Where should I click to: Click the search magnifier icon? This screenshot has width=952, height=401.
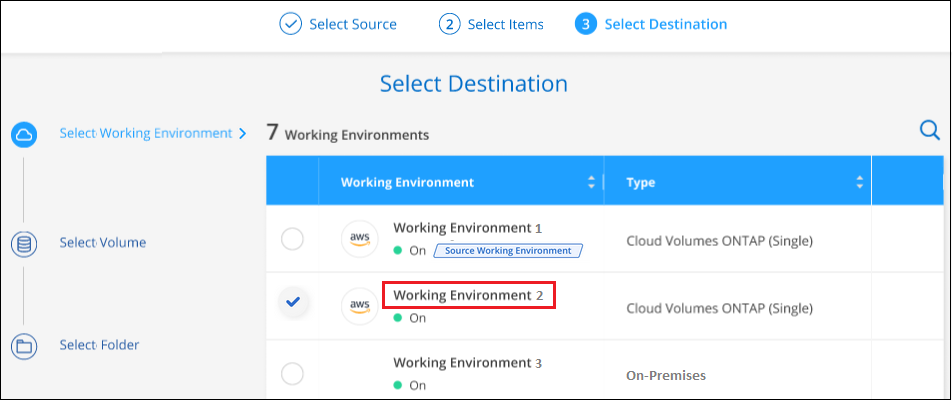pos(929,130)
